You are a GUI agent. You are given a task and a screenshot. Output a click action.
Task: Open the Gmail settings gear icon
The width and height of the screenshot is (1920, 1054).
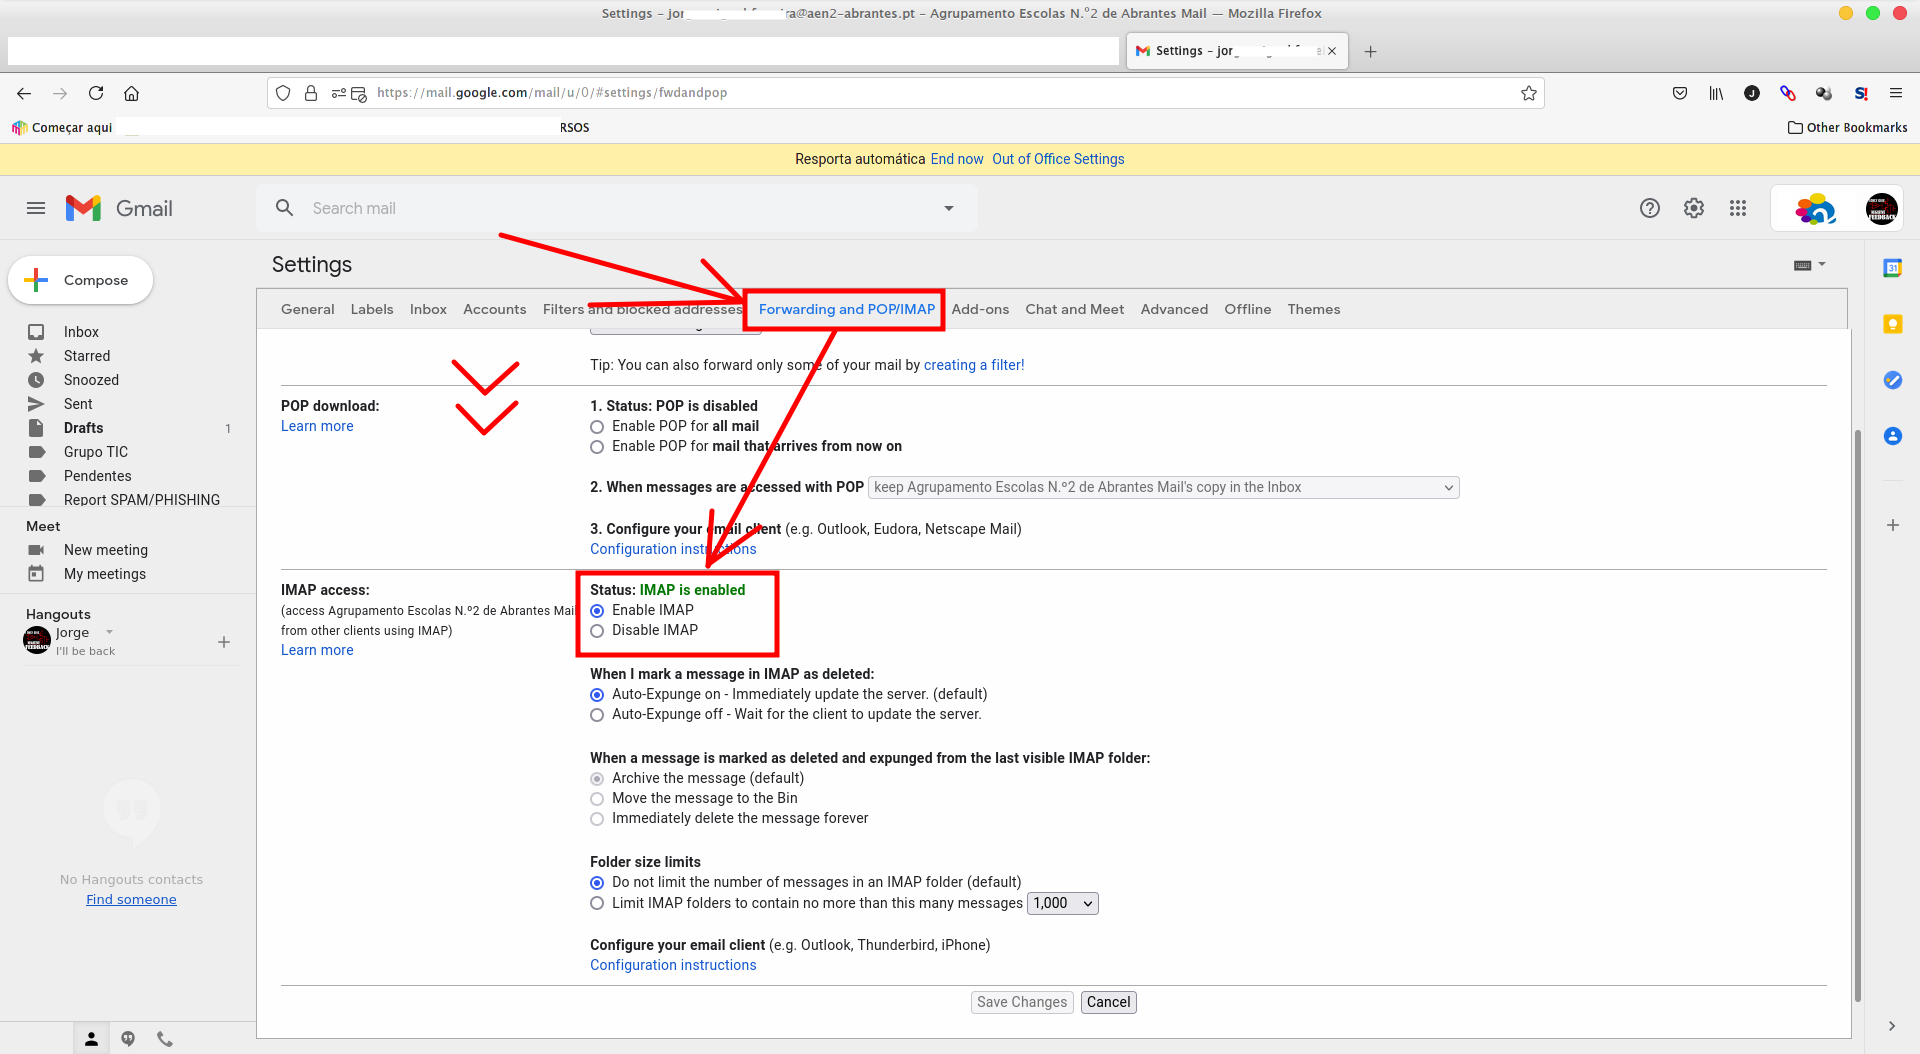pyautogui.click(x=1693, y=208)
